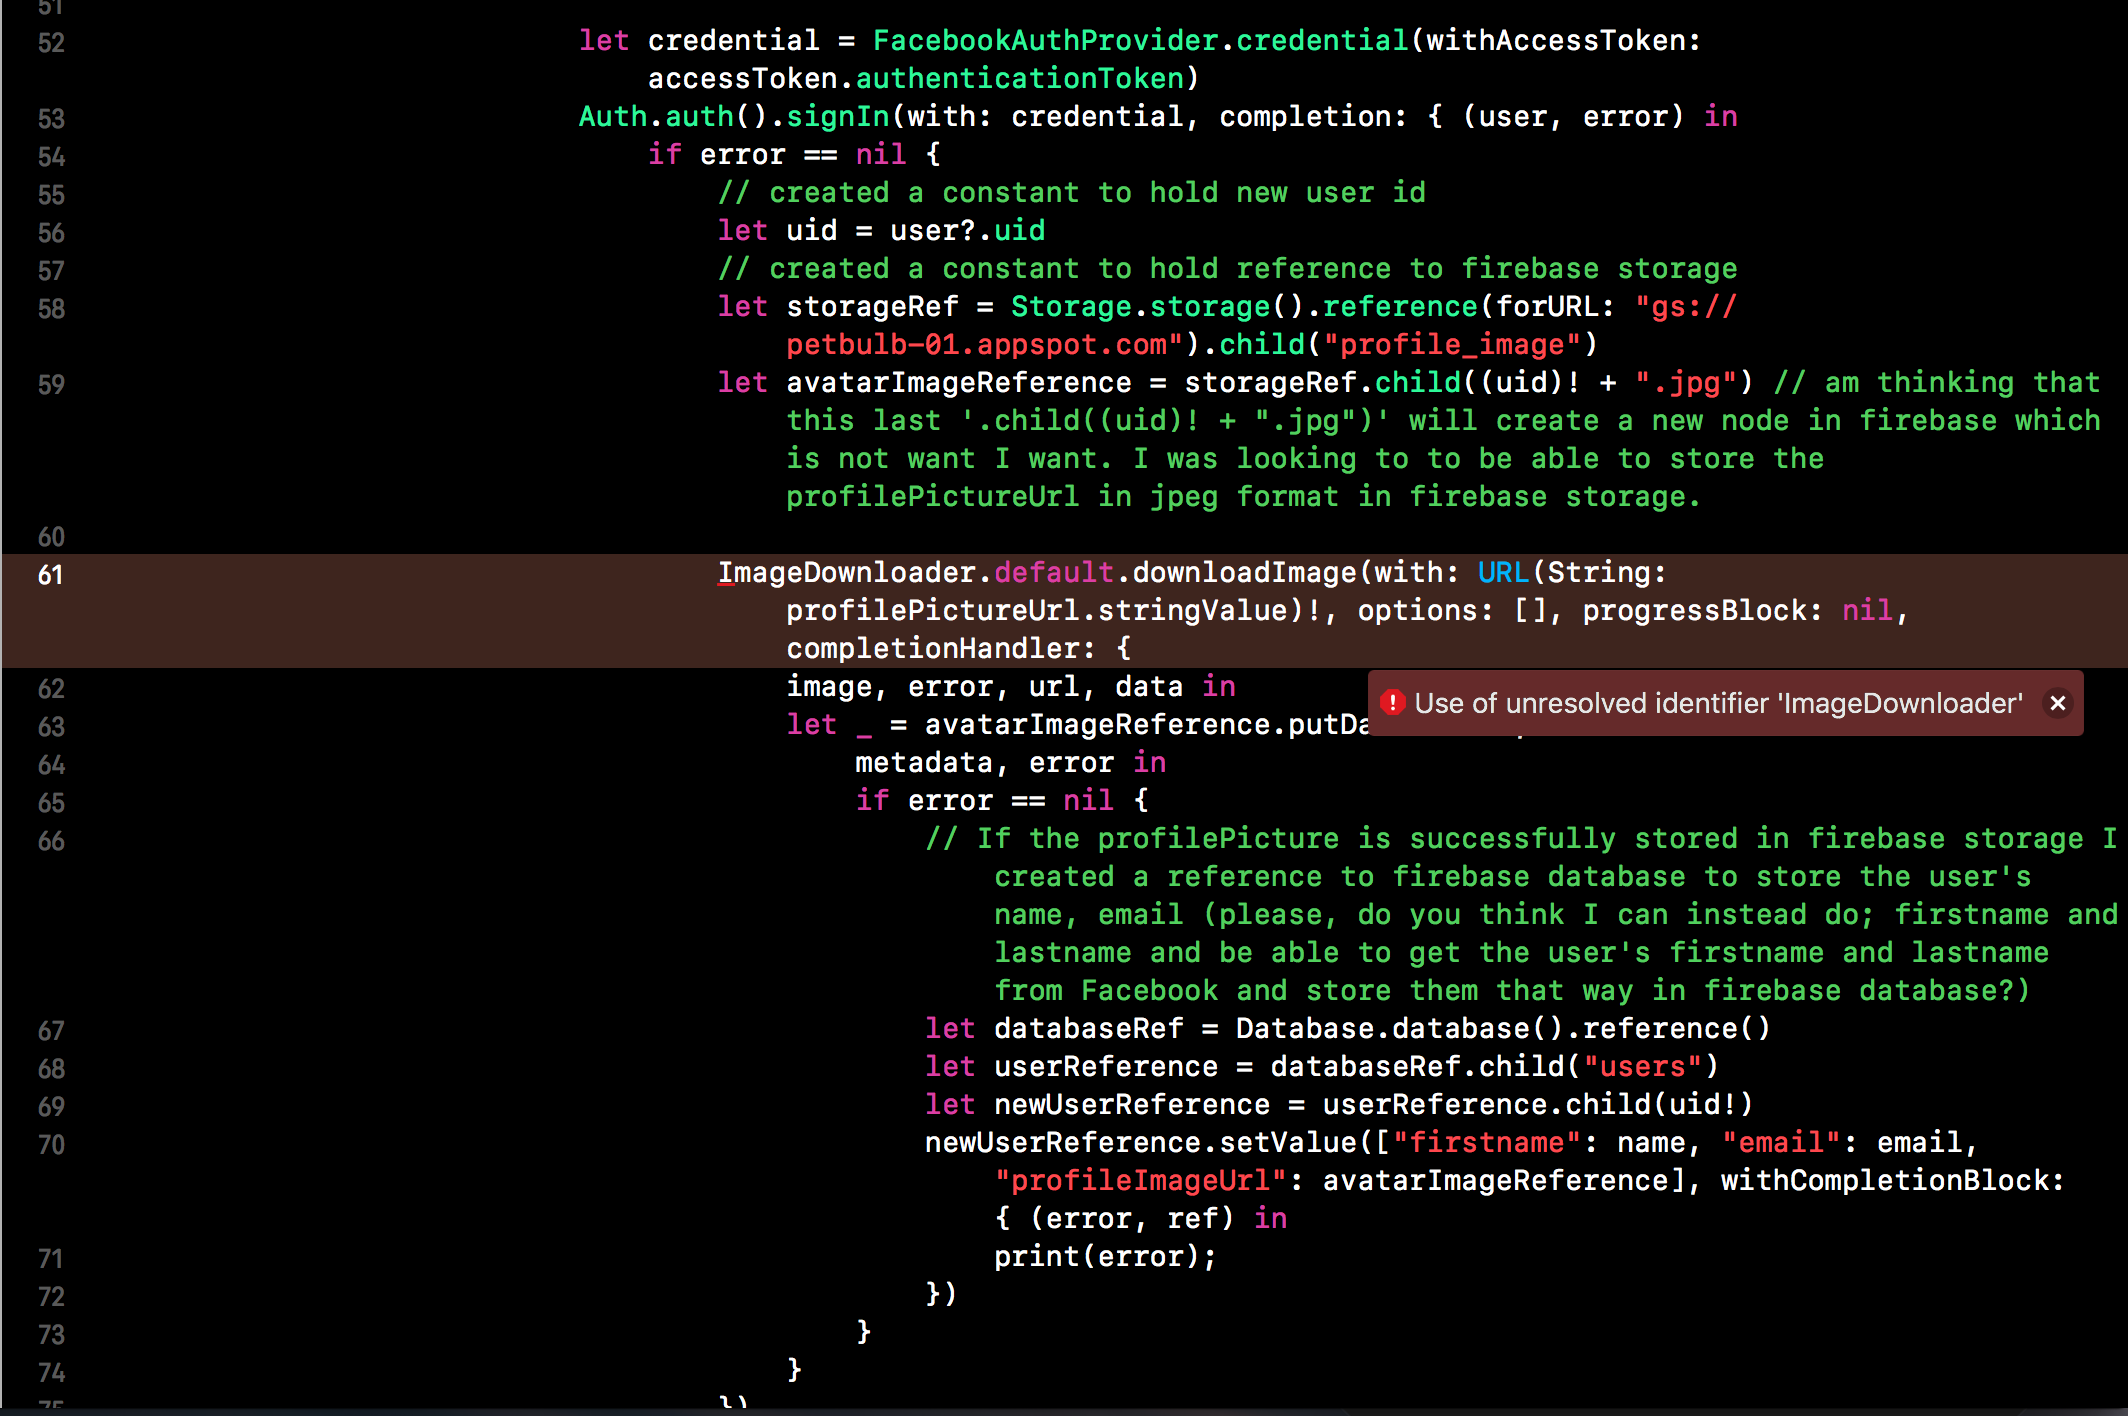This screenshot has width=2128, height=1416.
Task: Click the URL type on line 61
Action: 1503,572
